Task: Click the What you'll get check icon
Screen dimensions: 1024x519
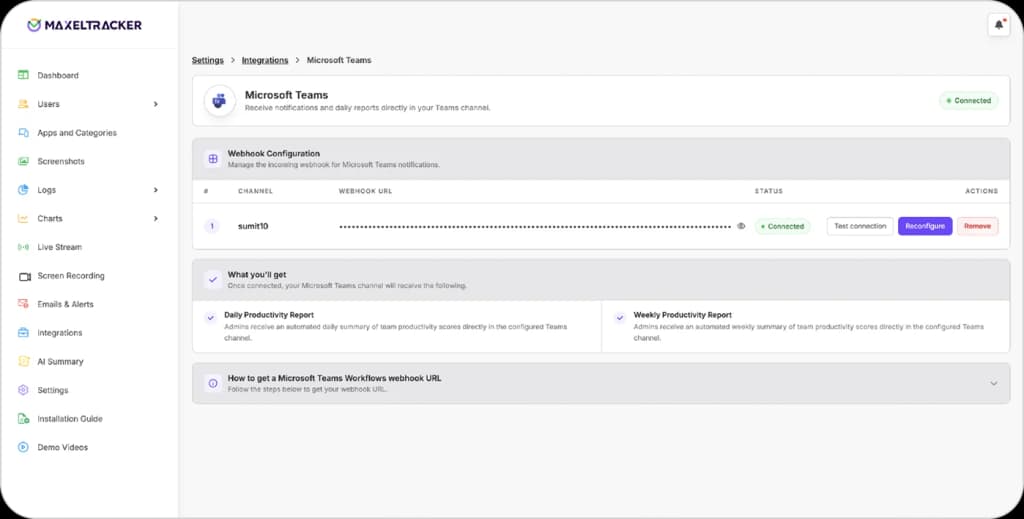Action: click(213, 279)
